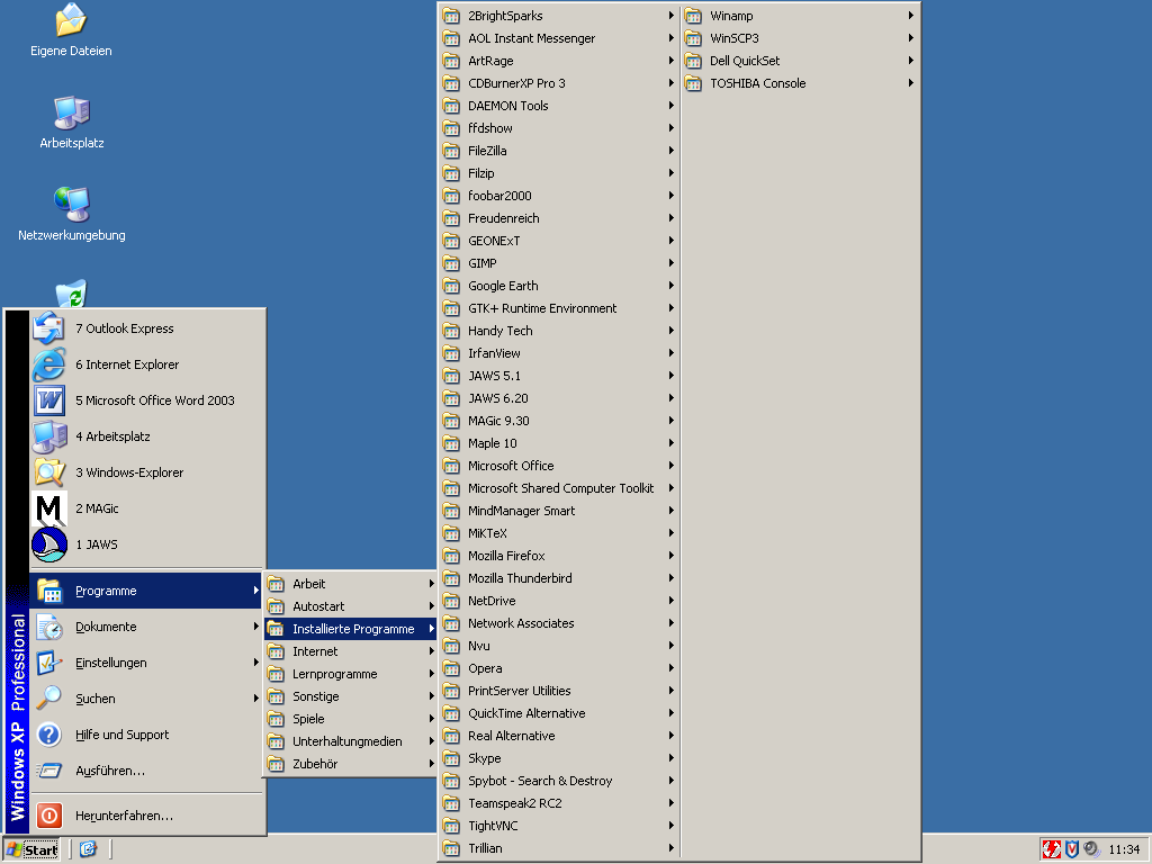
Task: Click the folder icon beside Mozilla Firefox
Action: [451, 556]
